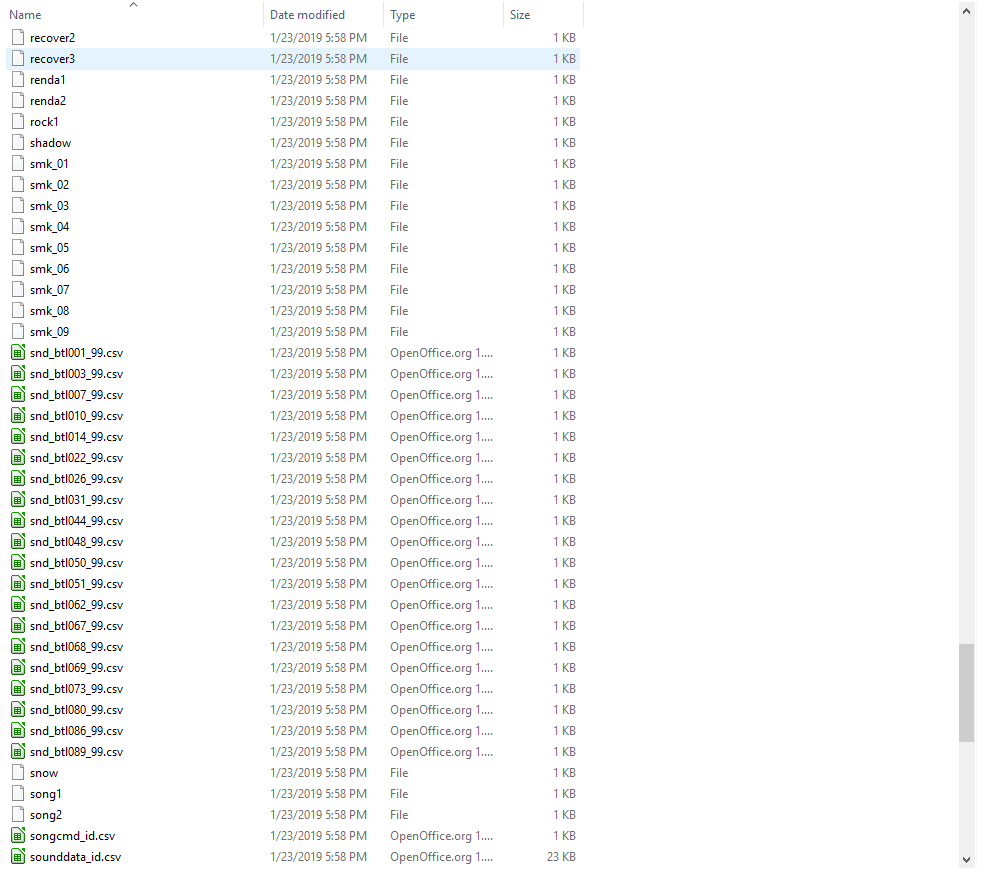Click the spreadsheet icon of snd_btl003_99.csv
Viewport: 986px width, 874px height.
pos(18,373)
